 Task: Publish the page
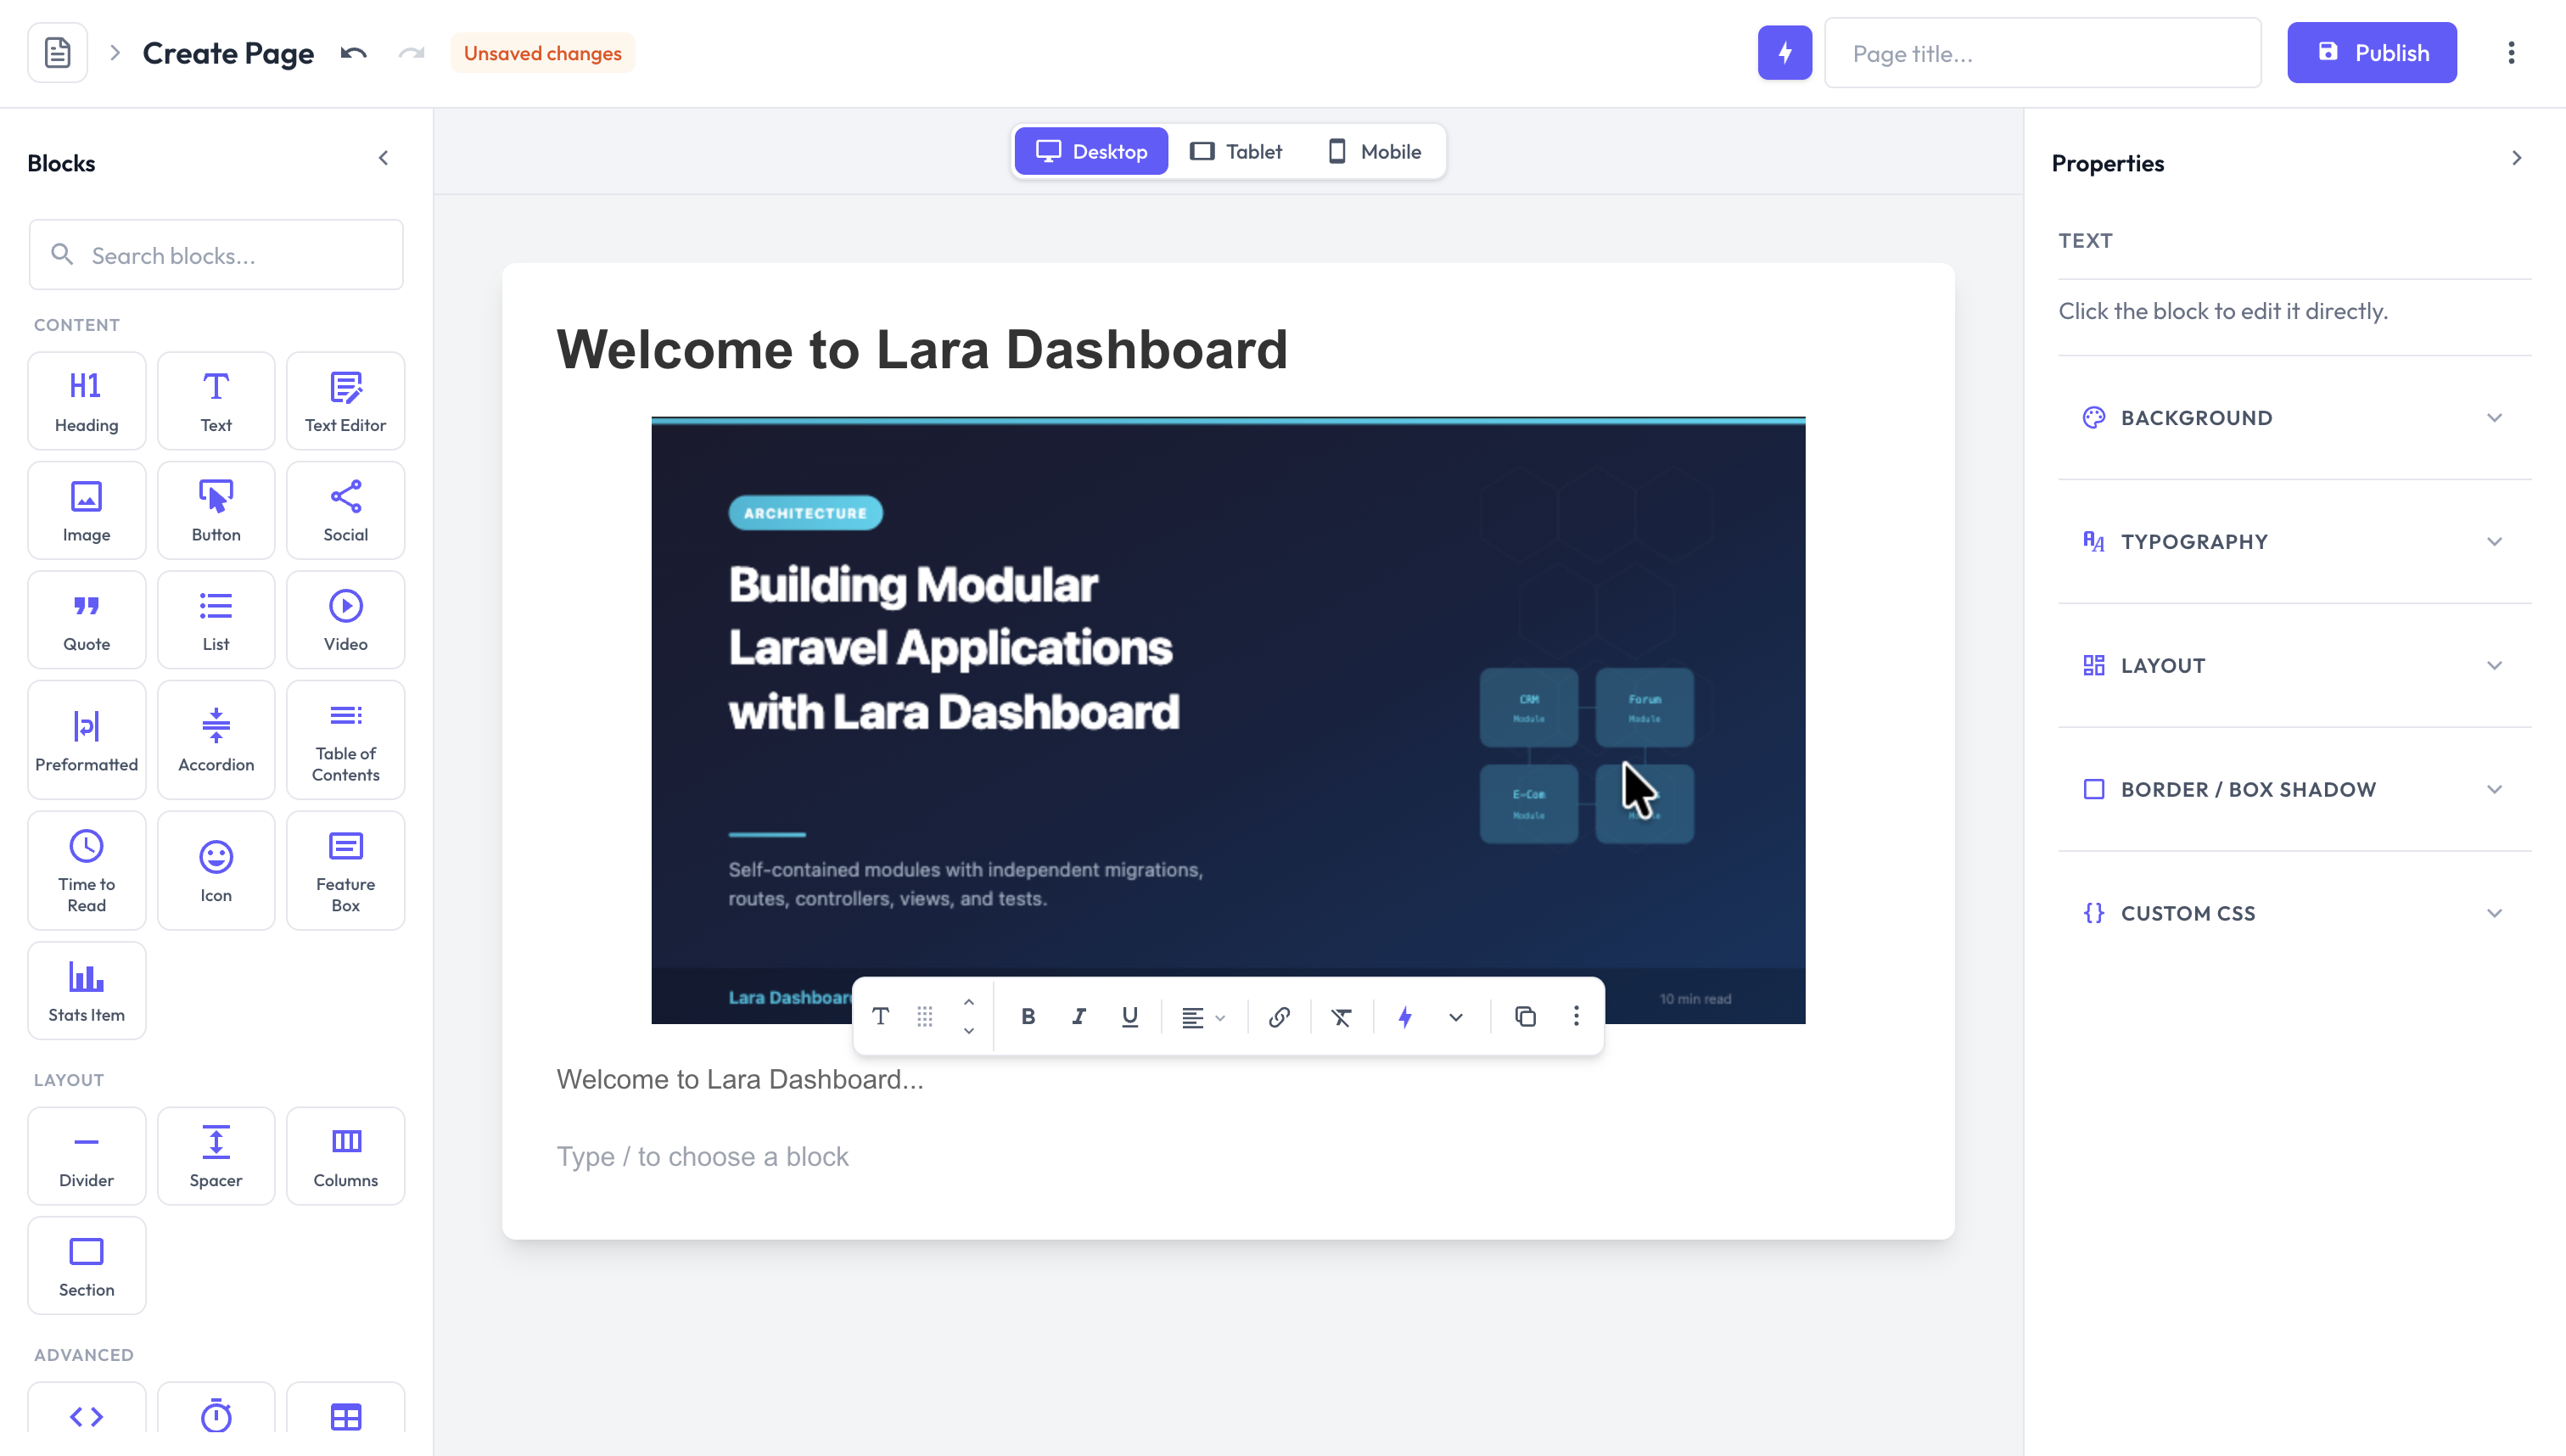(2371, 52)
